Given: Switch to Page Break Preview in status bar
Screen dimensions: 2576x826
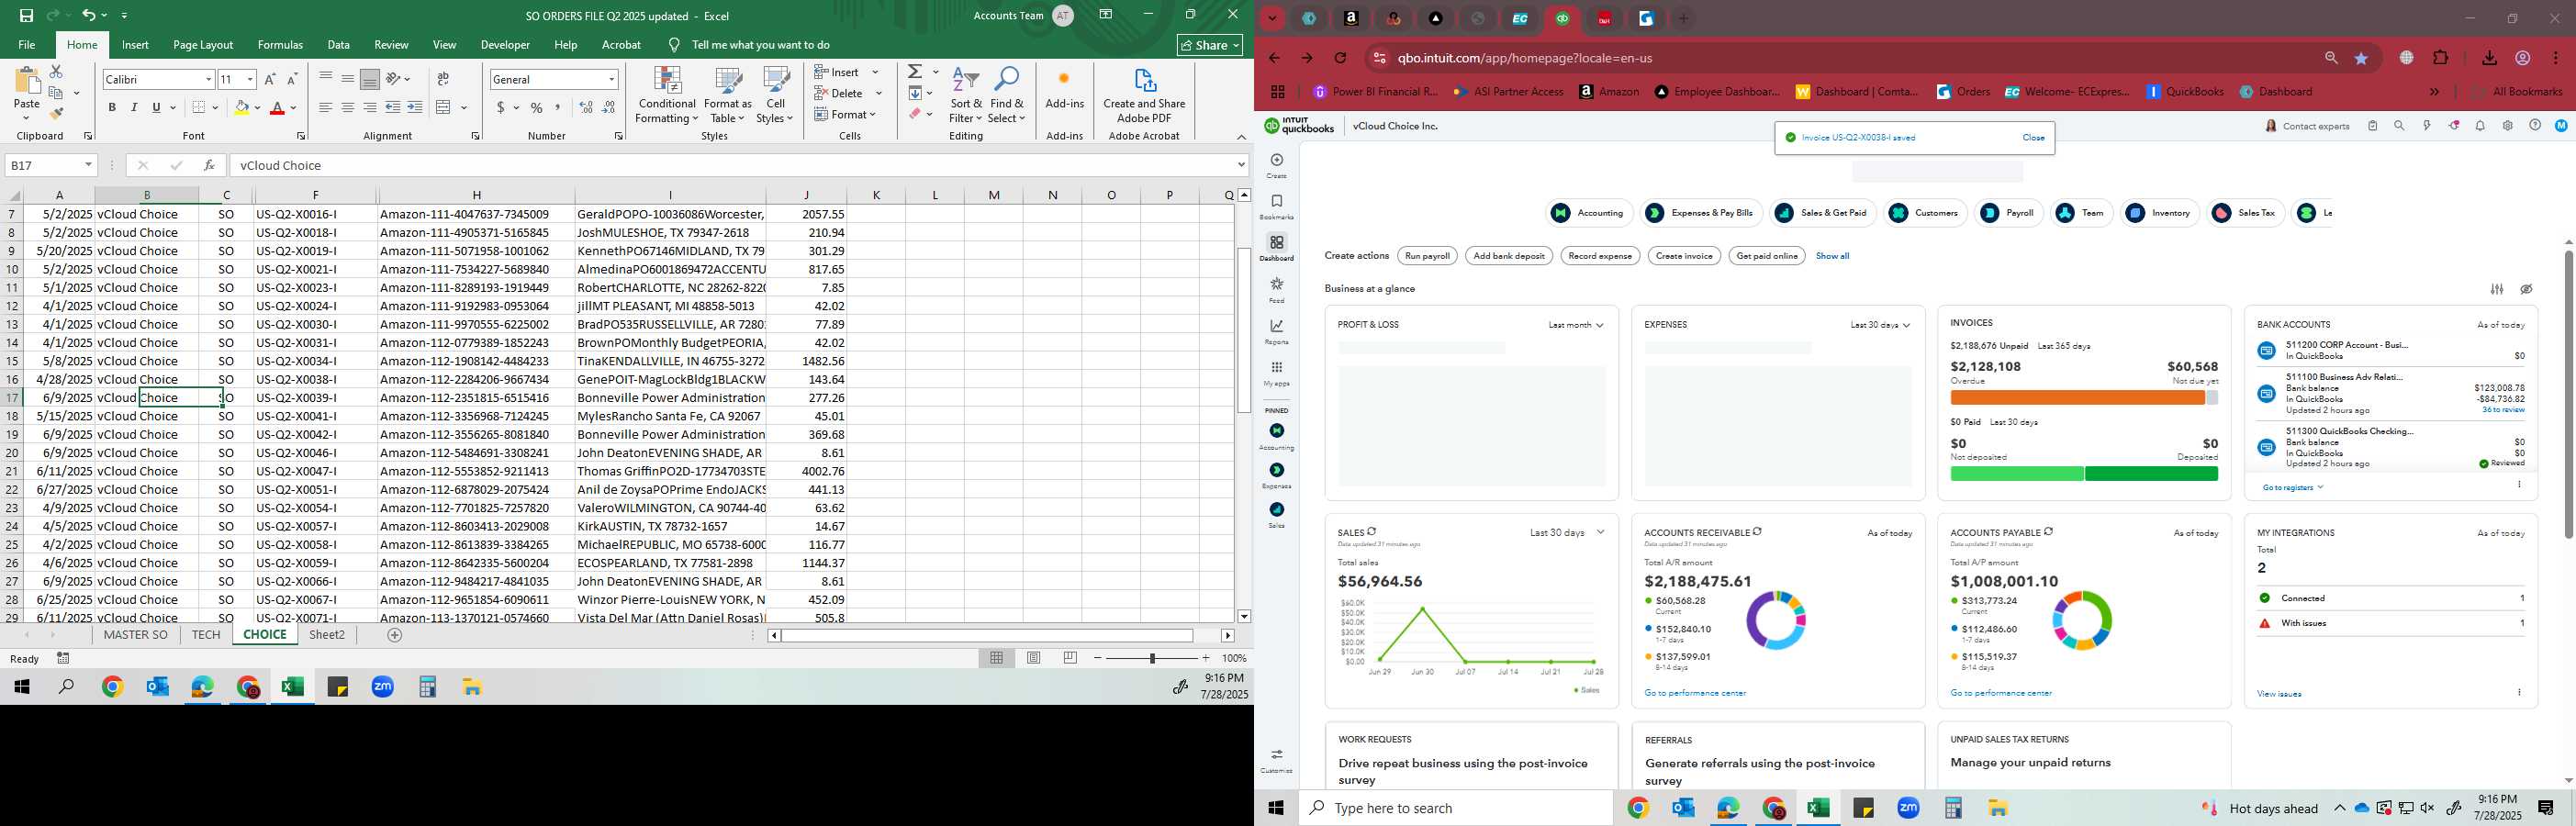Looking at the screenshot, I should tap(1071, 658).
